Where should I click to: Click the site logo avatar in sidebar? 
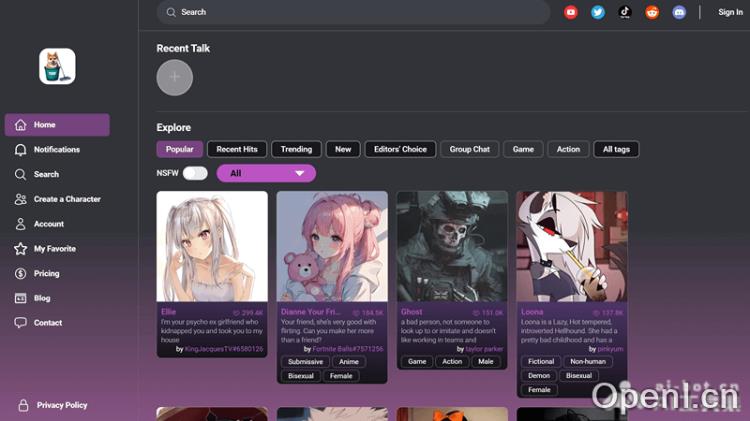(57, 67)
